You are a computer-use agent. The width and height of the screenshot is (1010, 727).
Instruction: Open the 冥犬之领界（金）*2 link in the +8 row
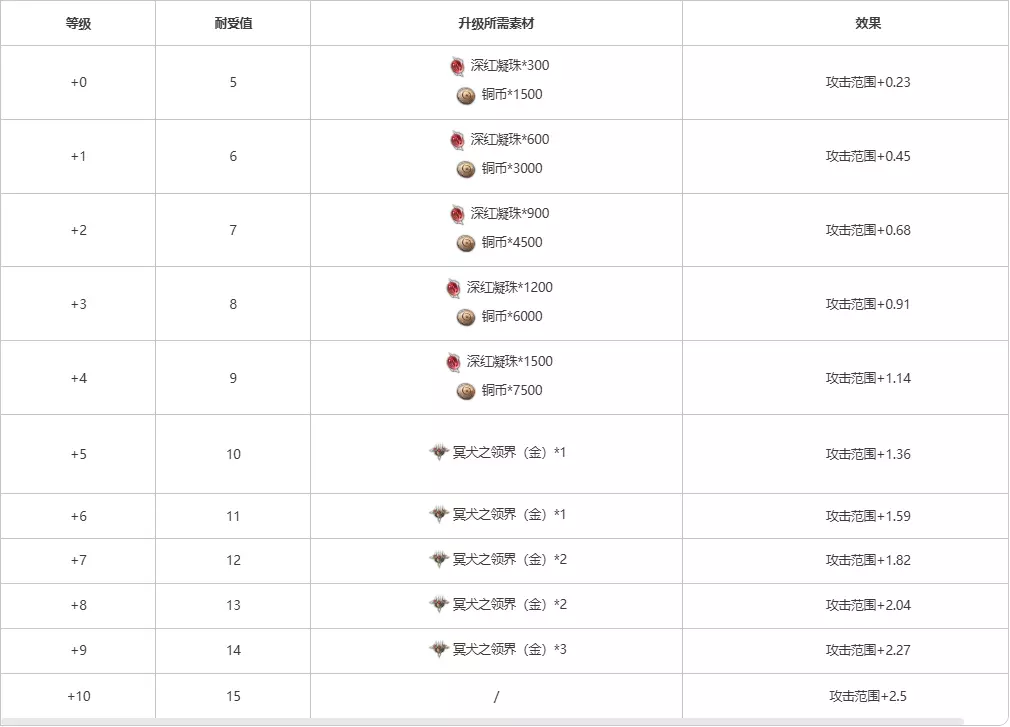pos(509,605)
